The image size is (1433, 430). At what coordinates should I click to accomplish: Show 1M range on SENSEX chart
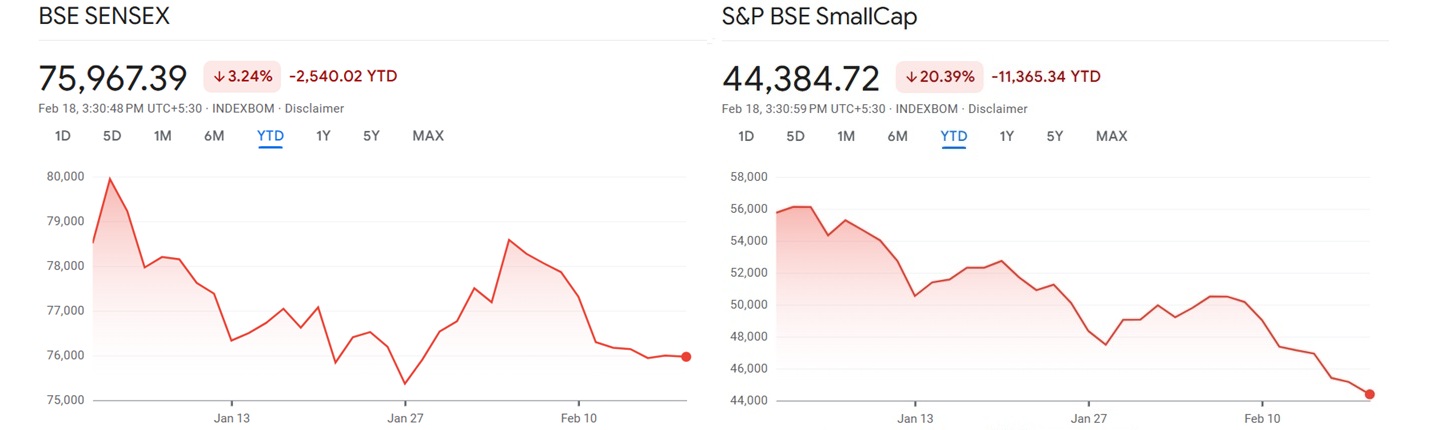[162, 136]
